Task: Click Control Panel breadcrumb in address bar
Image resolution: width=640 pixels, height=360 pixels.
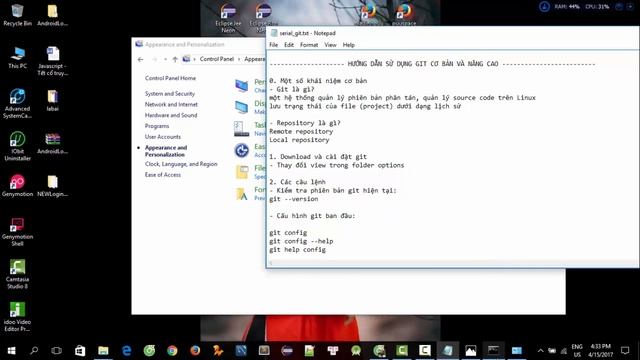Action: [217, 59]
